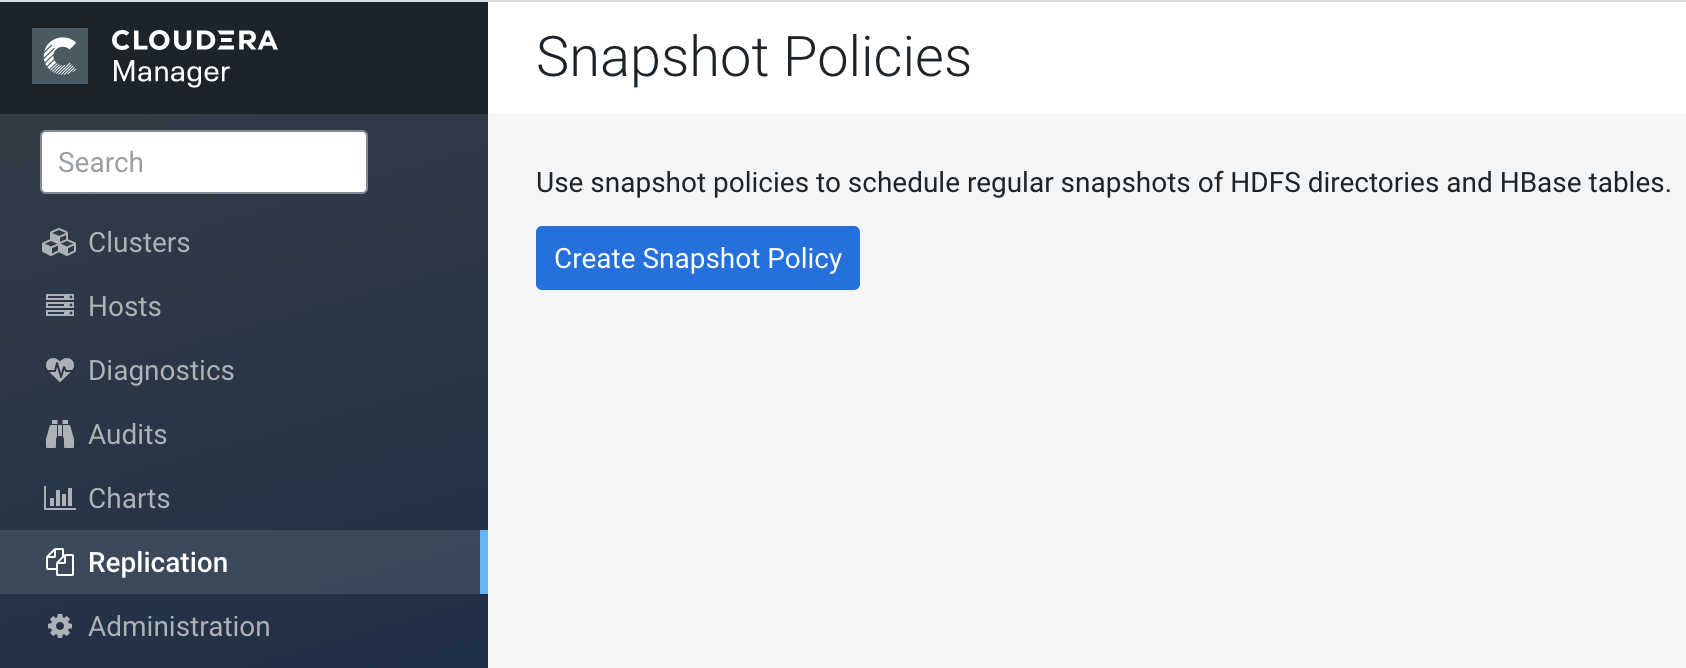The width and height of the screenshot is (1686, 668).
Task: Click the Cloudera Manager title text
Action: pyautogui.click(x=194, y=56)
